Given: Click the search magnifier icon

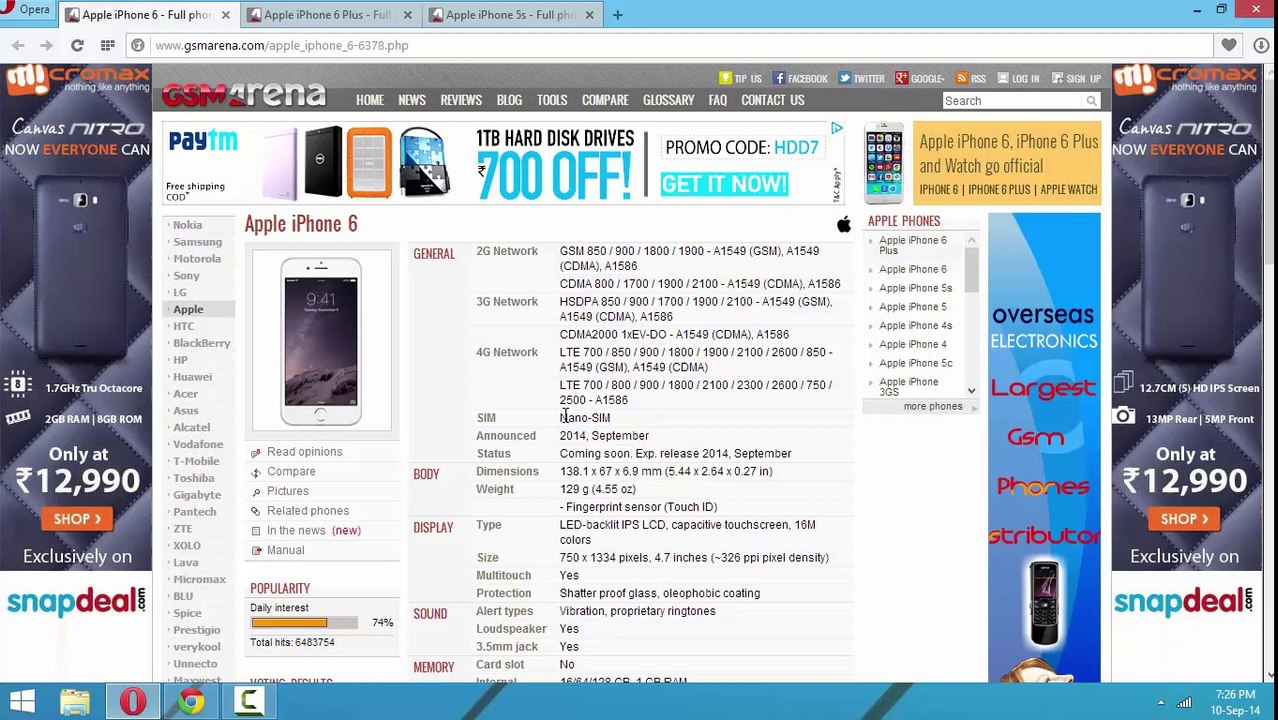Looking at the screenshot, I should [x=1092, y=101].
